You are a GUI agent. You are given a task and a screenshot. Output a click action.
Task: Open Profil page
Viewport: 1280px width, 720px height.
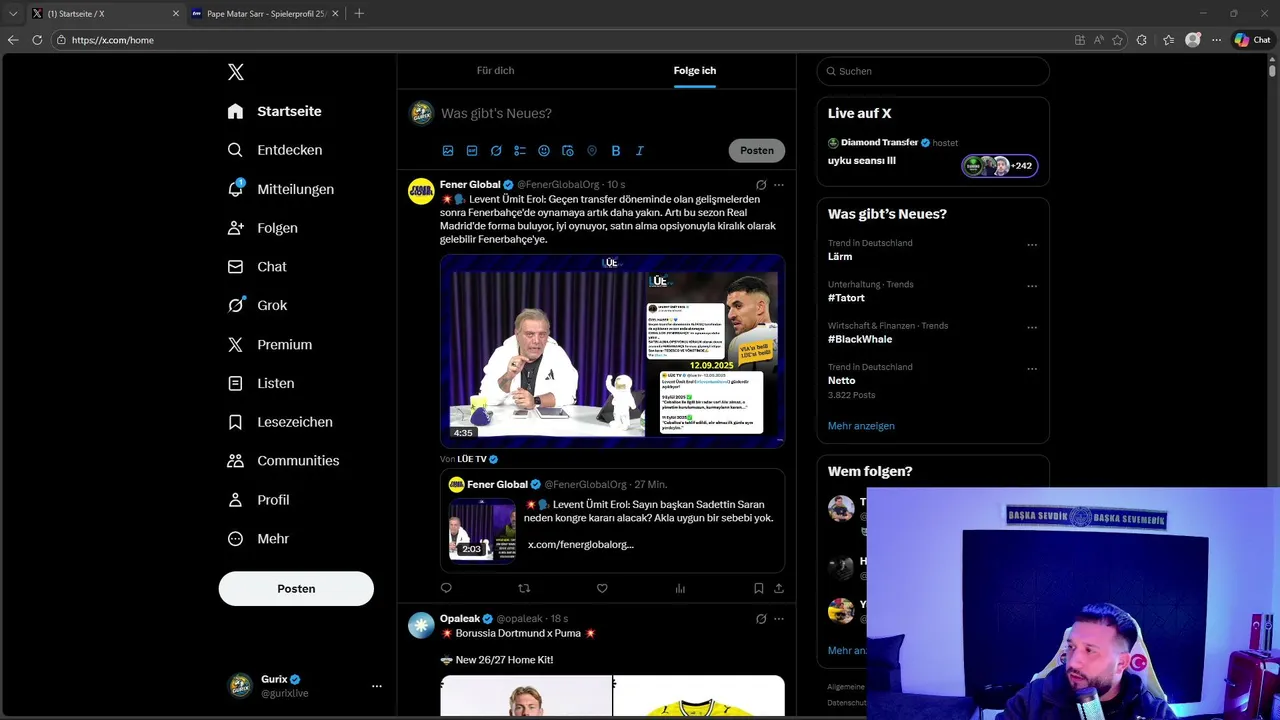coord(258,500)
